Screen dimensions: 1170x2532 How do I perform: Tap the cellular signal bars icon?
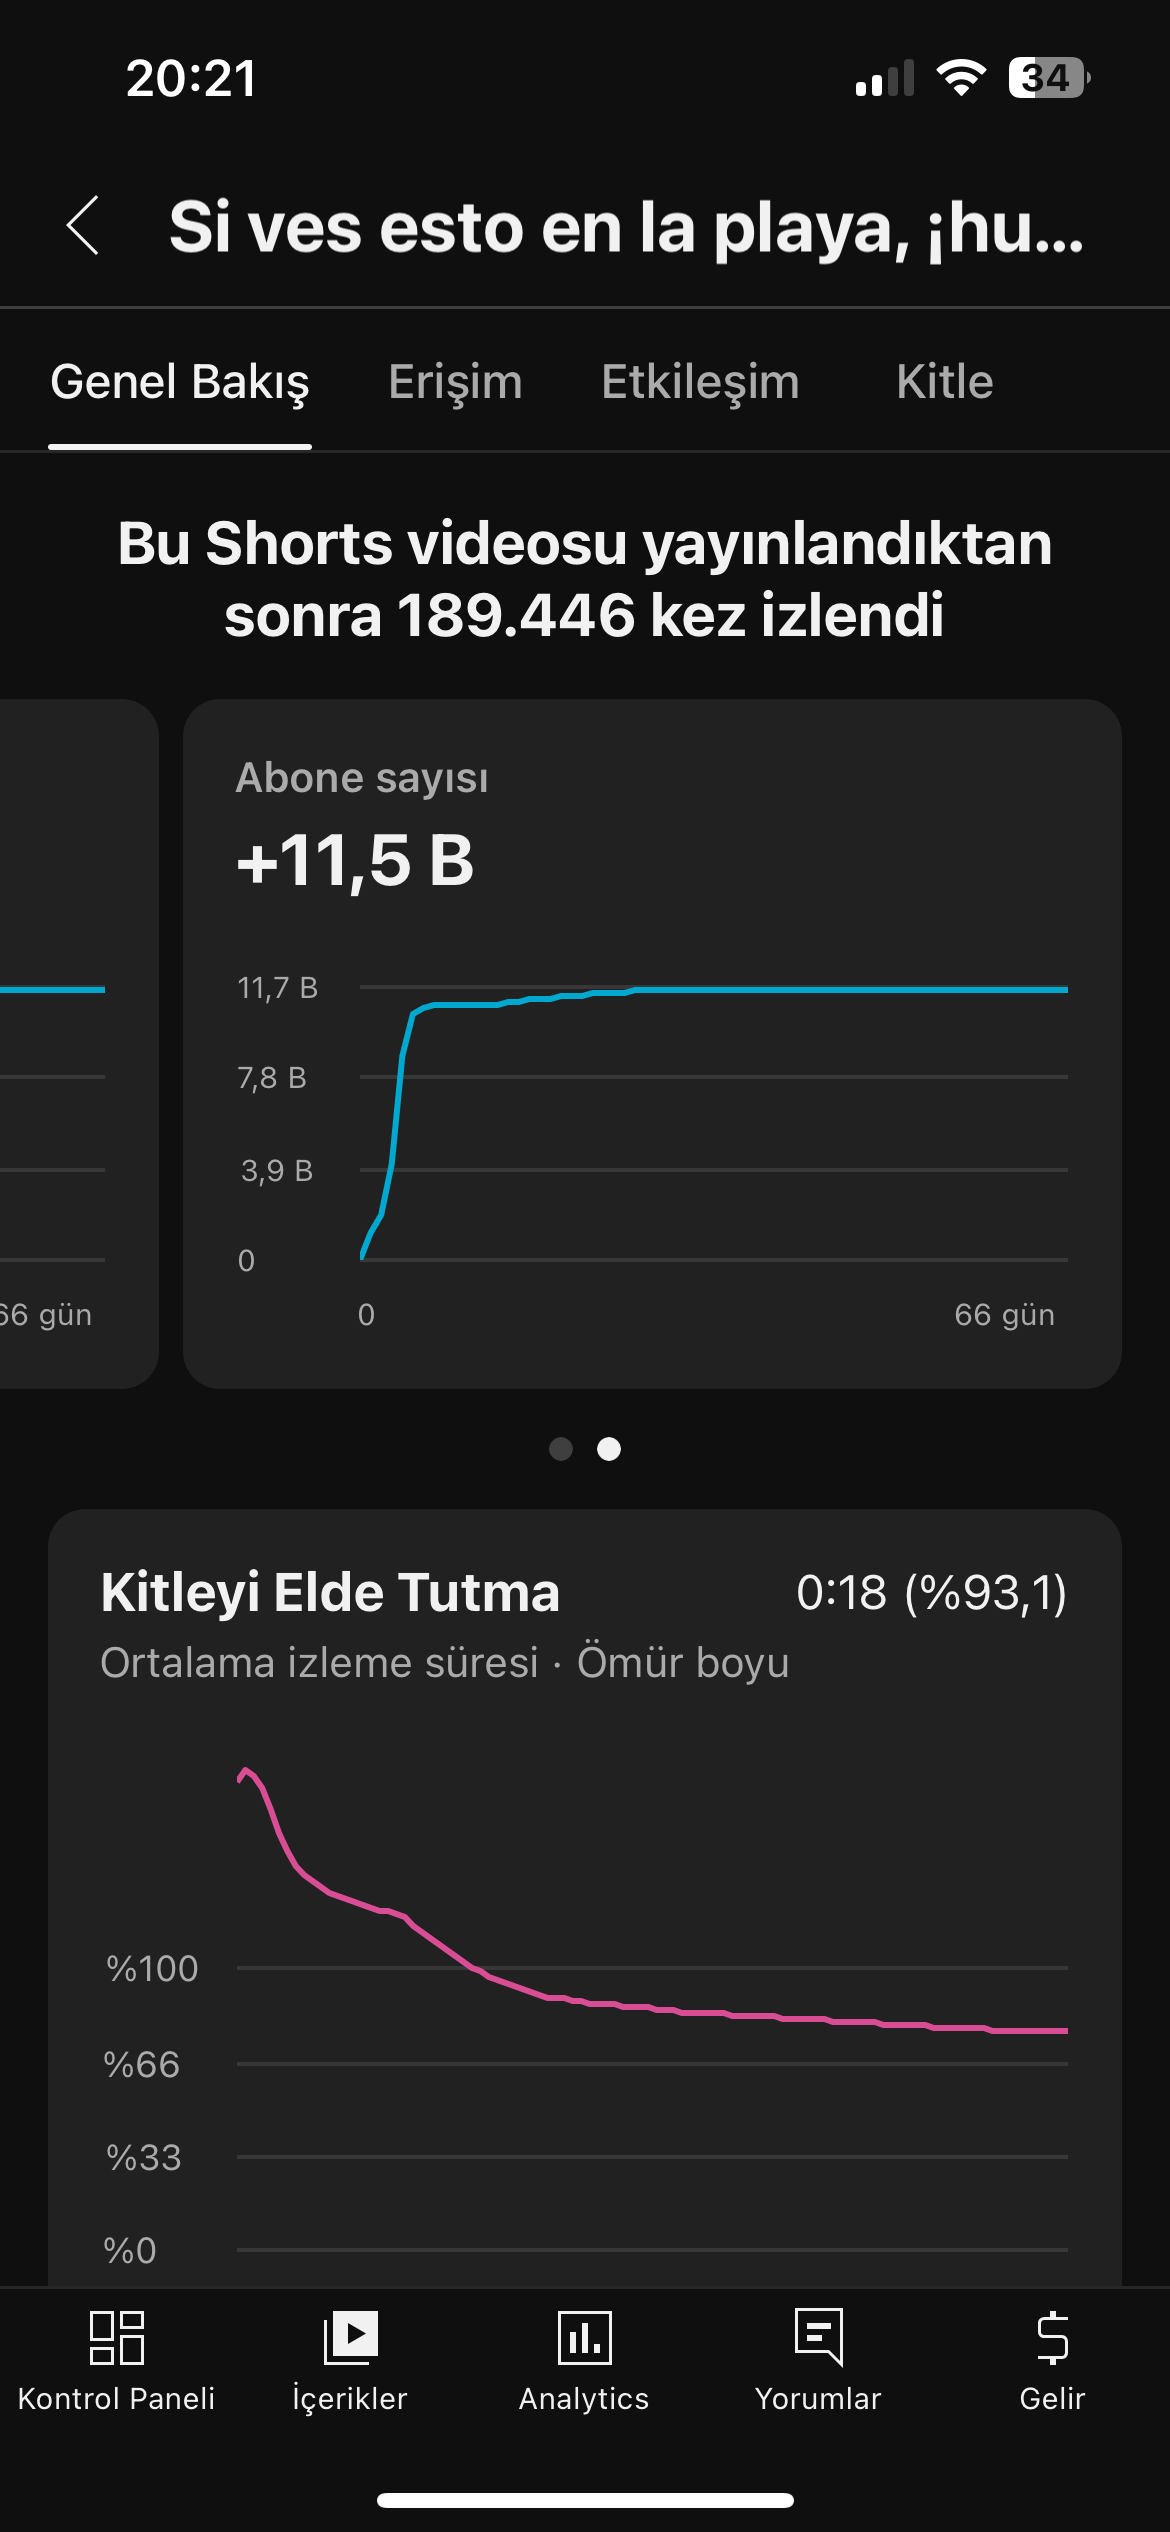click(x=885, y=78)
